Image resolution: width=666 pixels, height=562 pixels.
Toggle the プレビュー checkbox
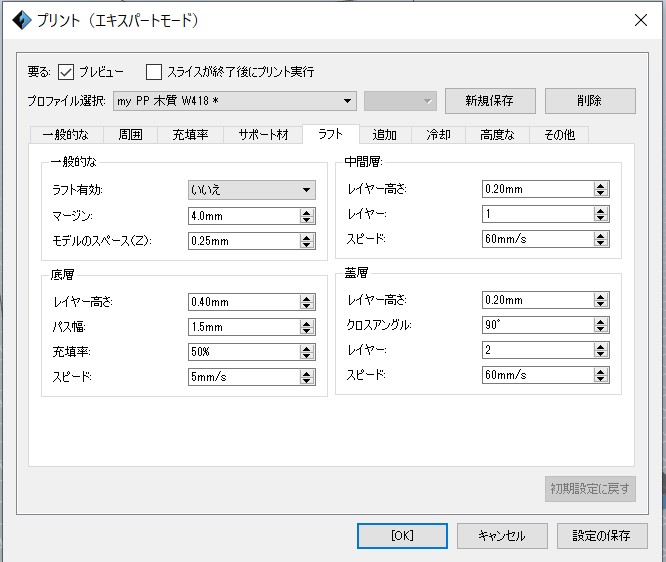pyautogui.click(x=66, y=72)
